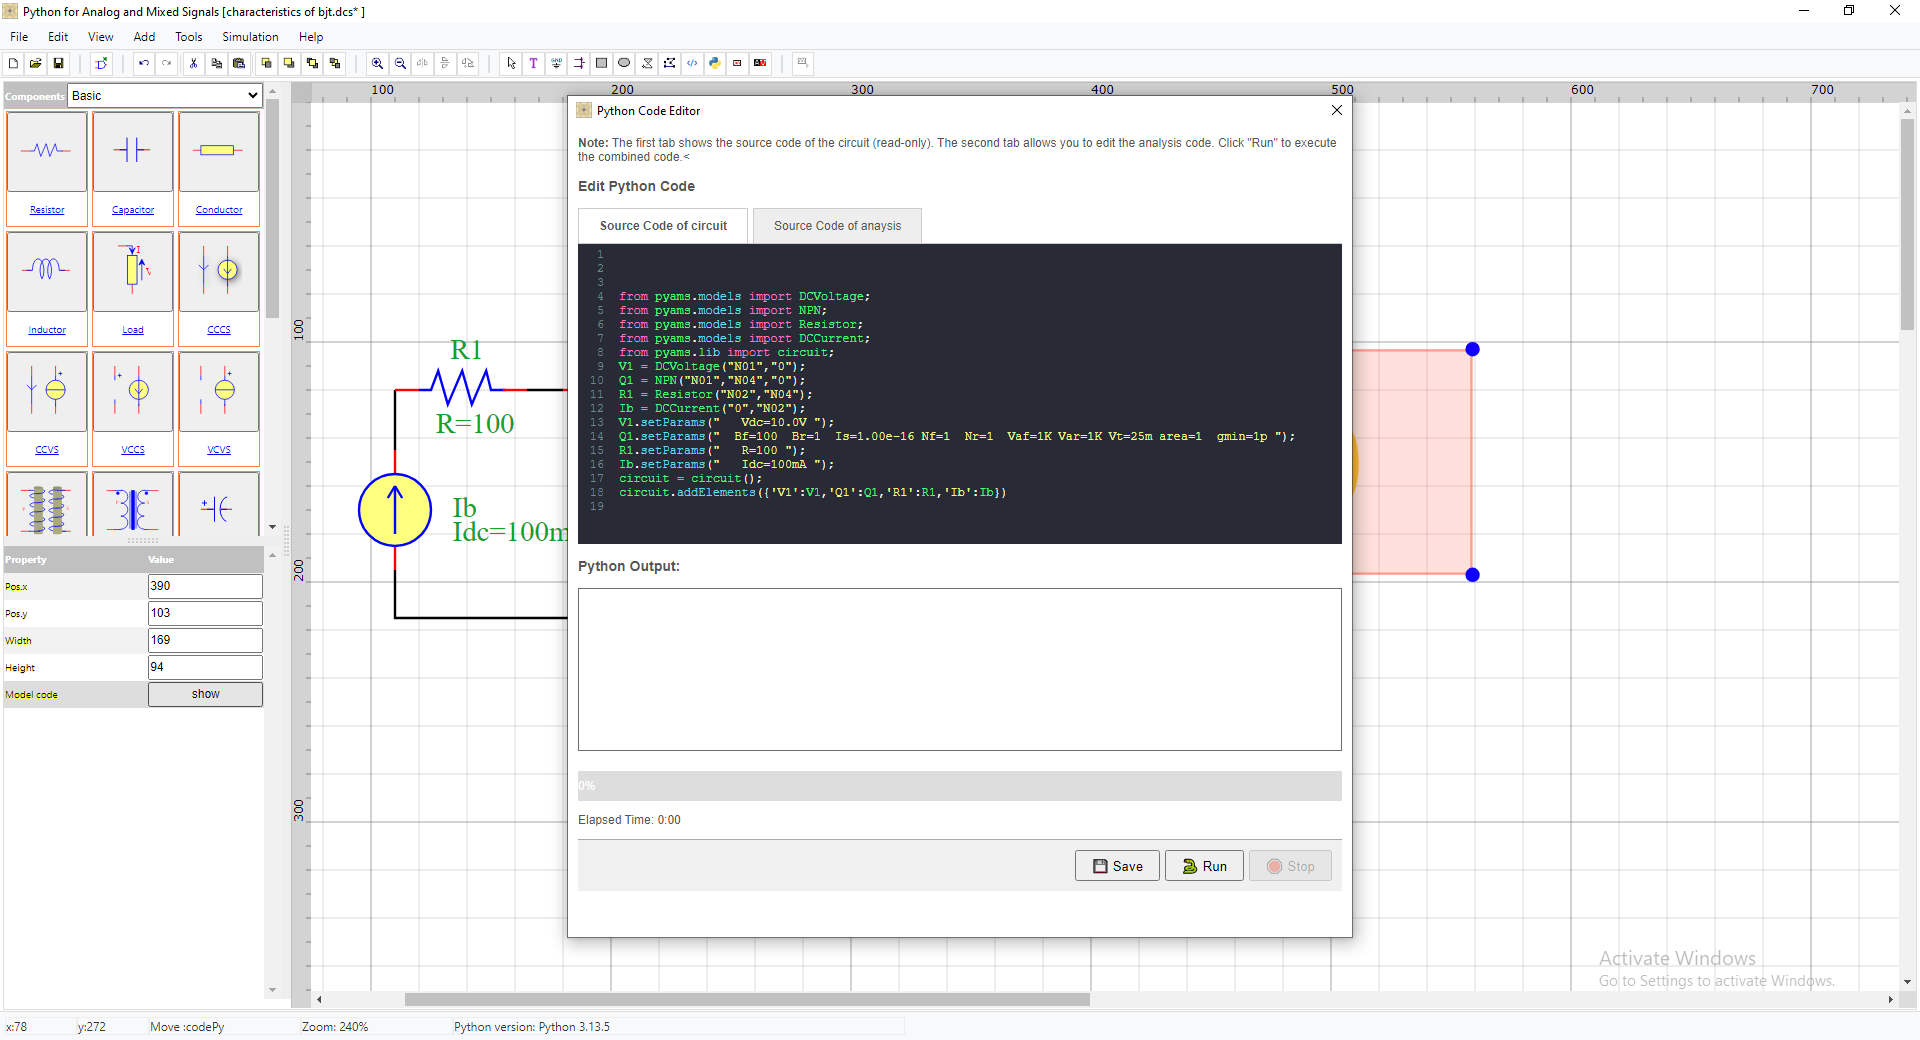Click the Pos.x value field

205,586
